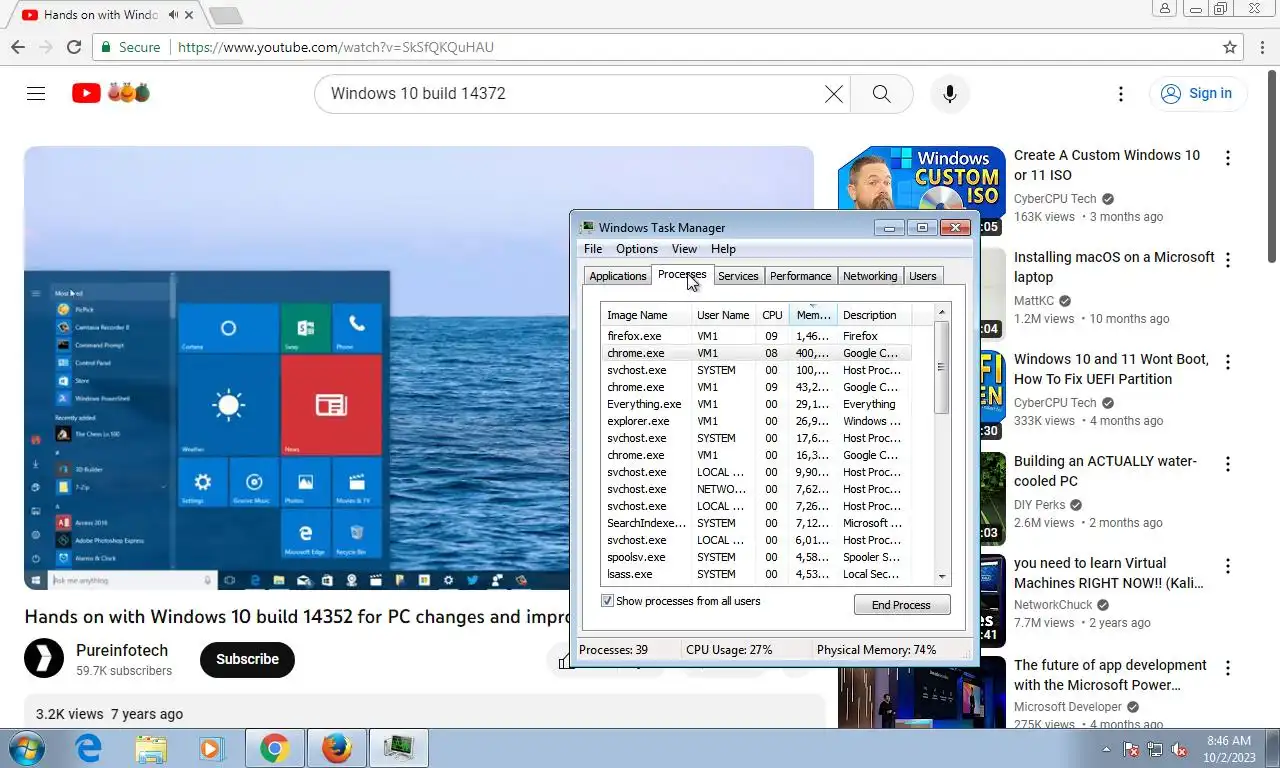The height and width of the screenshot is (768, 1280).
Task: Show hidden tray icons arrow
Action: [1106, 749]
